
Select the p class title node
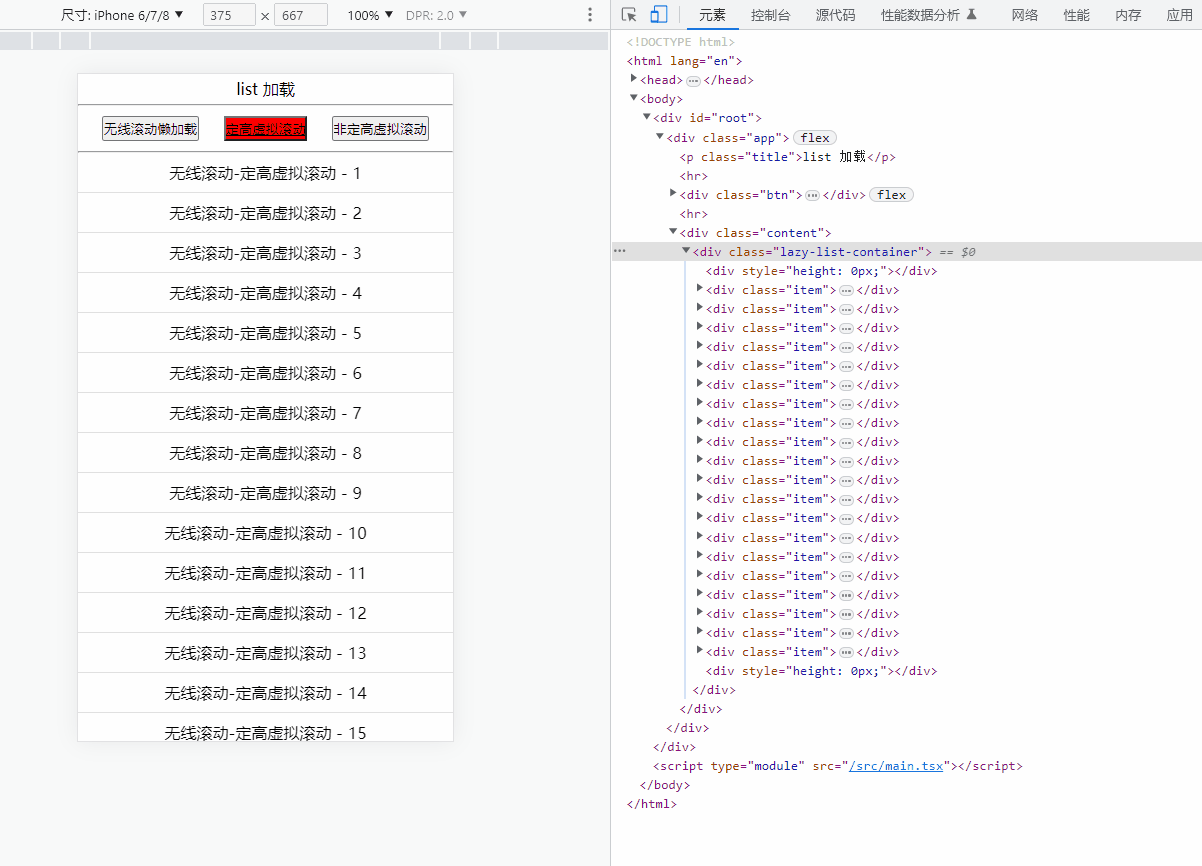tap(788, 157)
